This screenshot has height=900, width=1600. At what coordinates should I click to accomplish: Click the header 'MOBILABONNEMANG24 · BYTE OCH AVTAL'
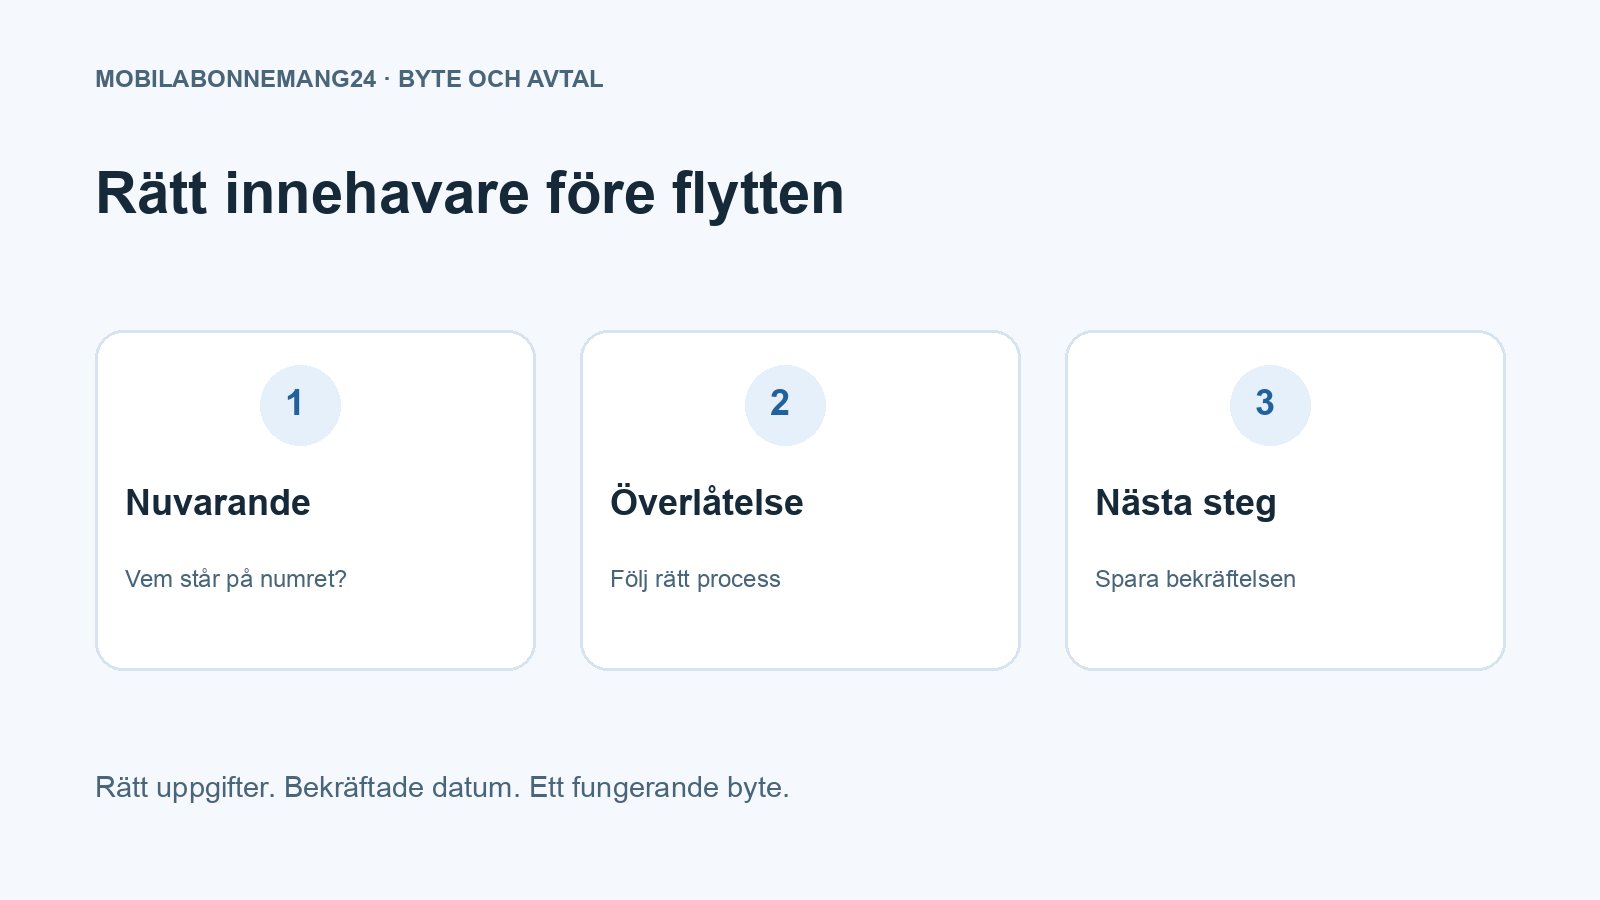tap(350, 79)
